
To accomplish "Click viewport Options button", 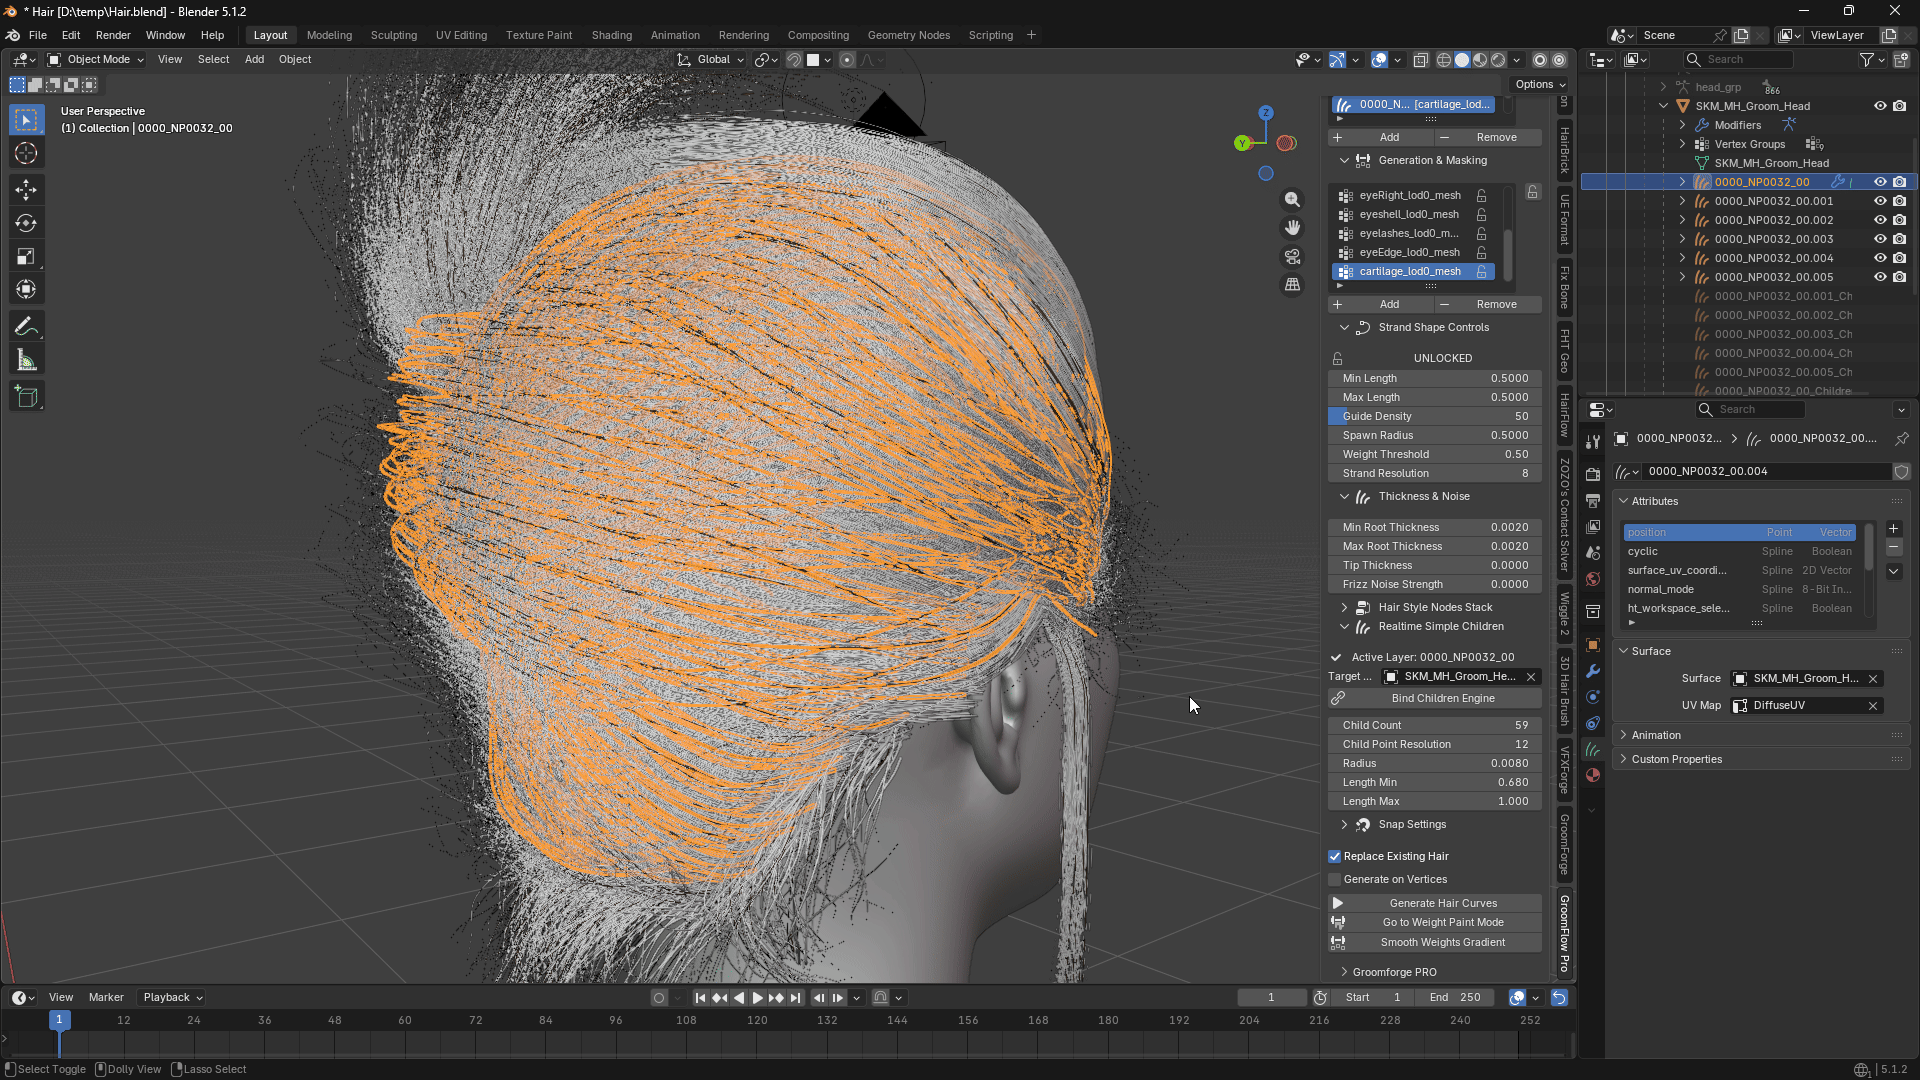I will 1539,85.
